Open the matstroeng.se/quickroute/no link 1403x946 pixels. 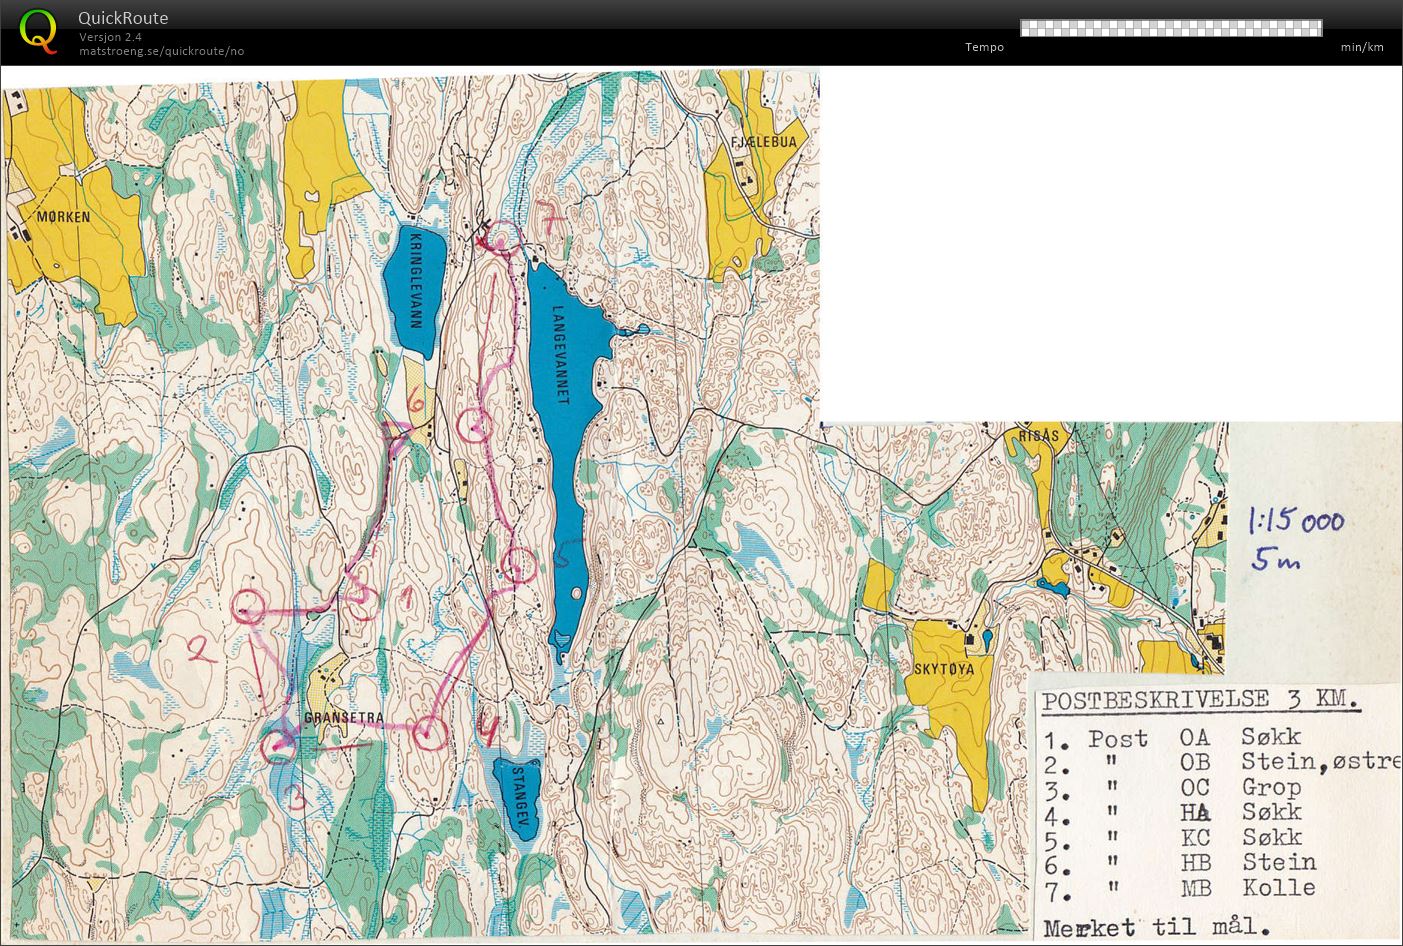[x=161, y=51]
